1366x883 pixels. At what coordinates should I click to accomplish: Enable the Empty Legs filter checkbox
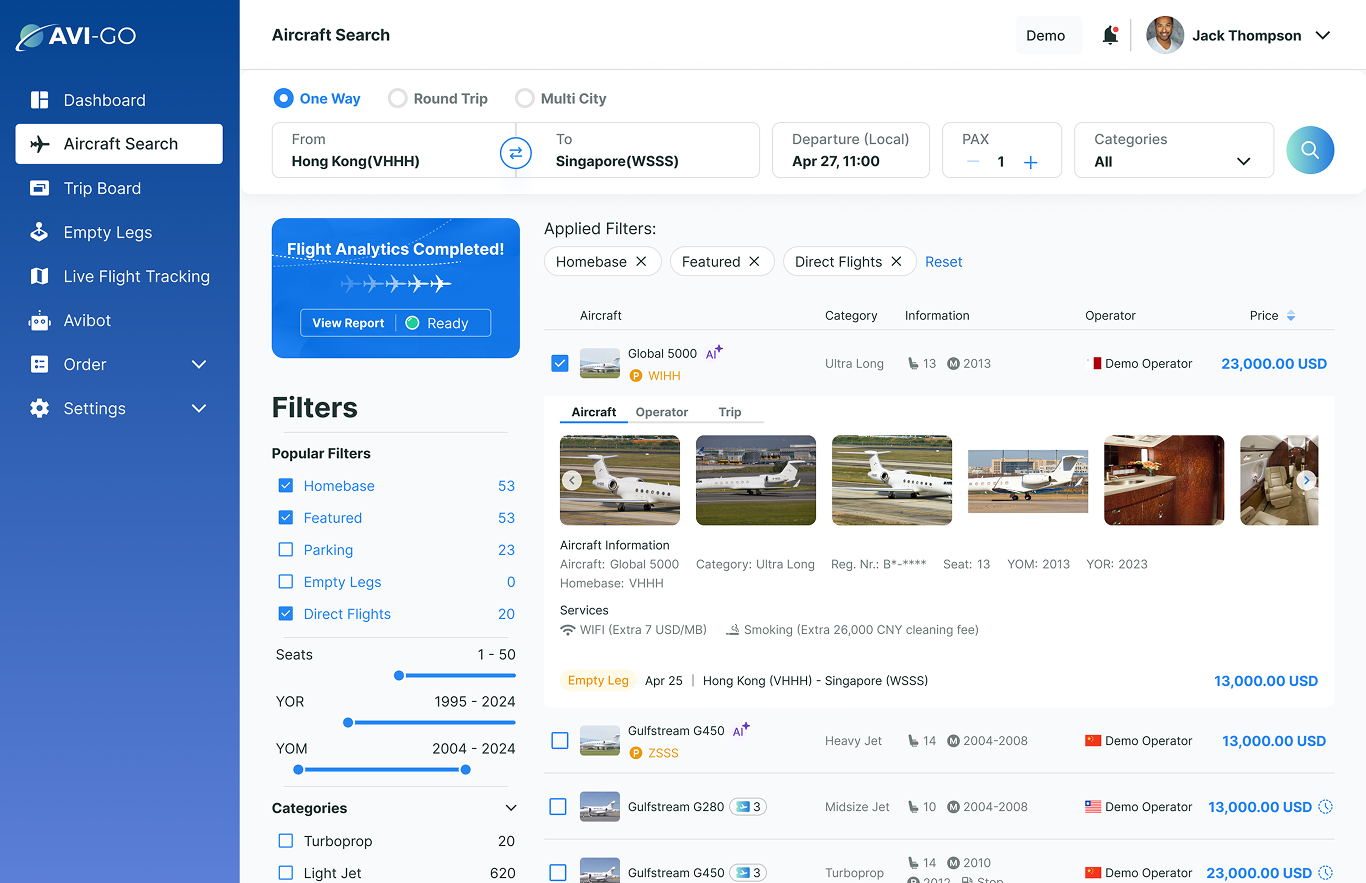(286, 582)
